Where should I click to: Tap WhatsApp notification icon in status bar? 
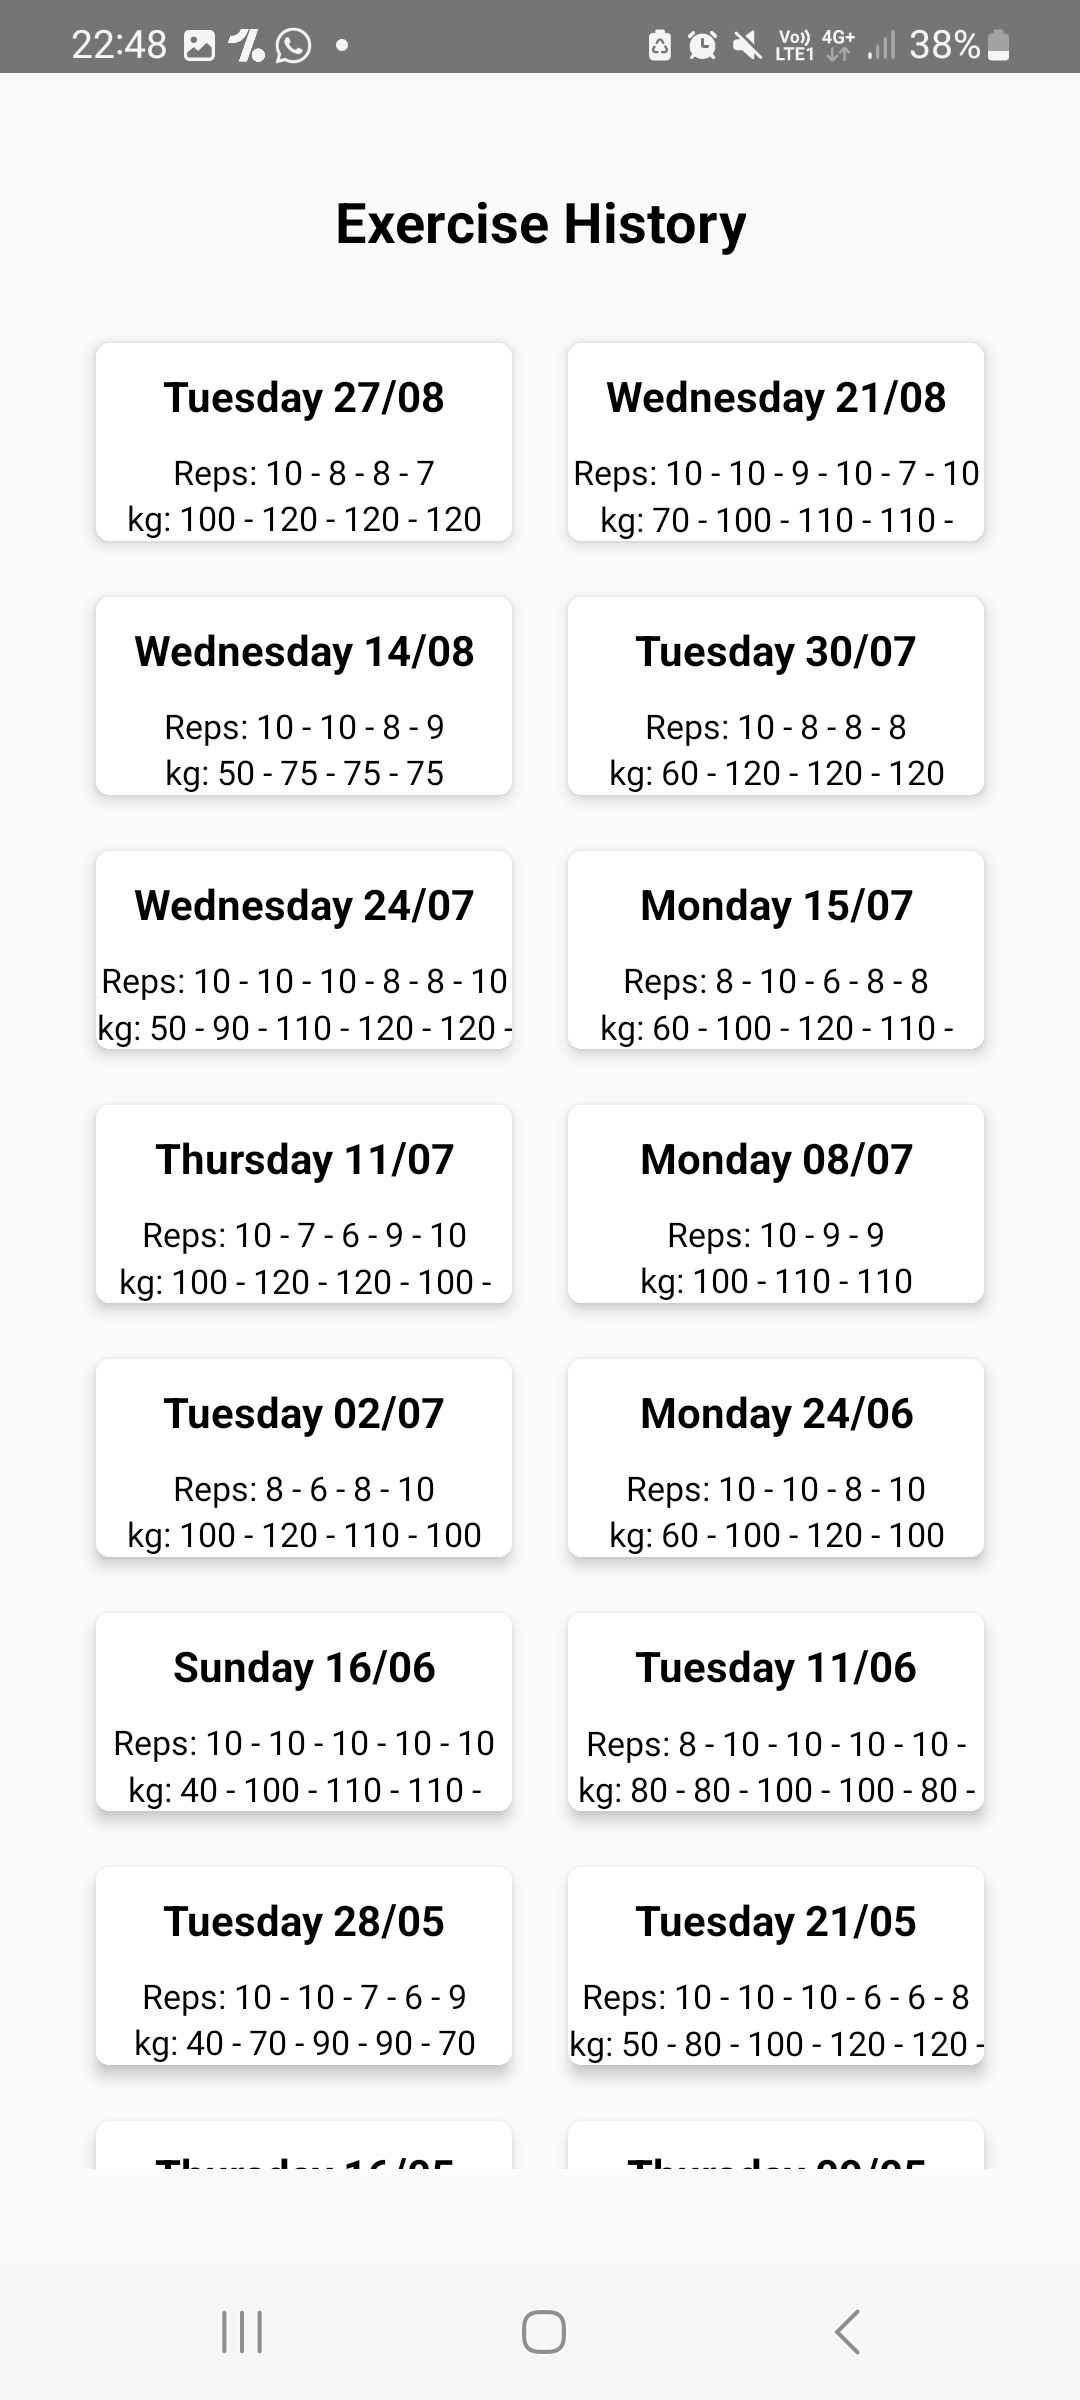[293, 45]
